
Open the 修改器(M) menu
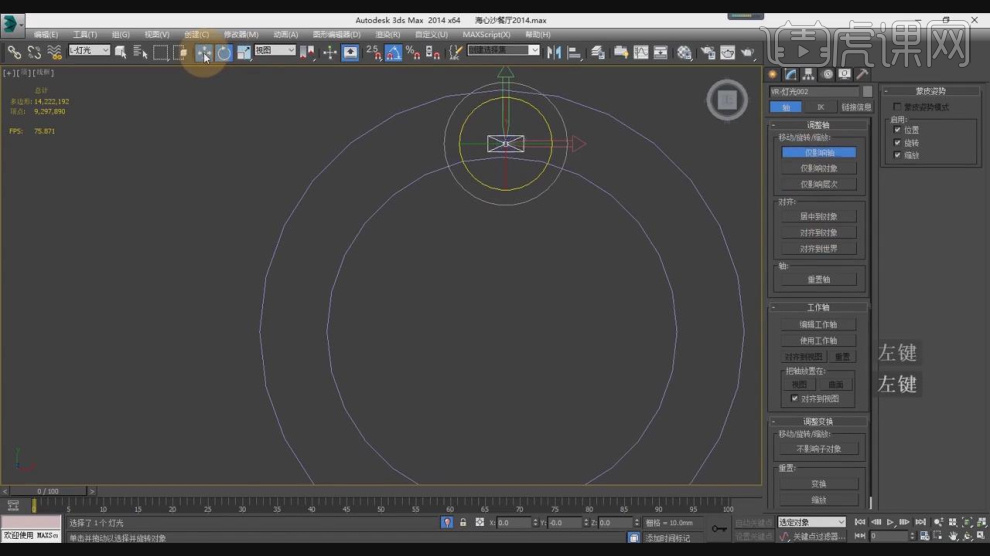242,34
